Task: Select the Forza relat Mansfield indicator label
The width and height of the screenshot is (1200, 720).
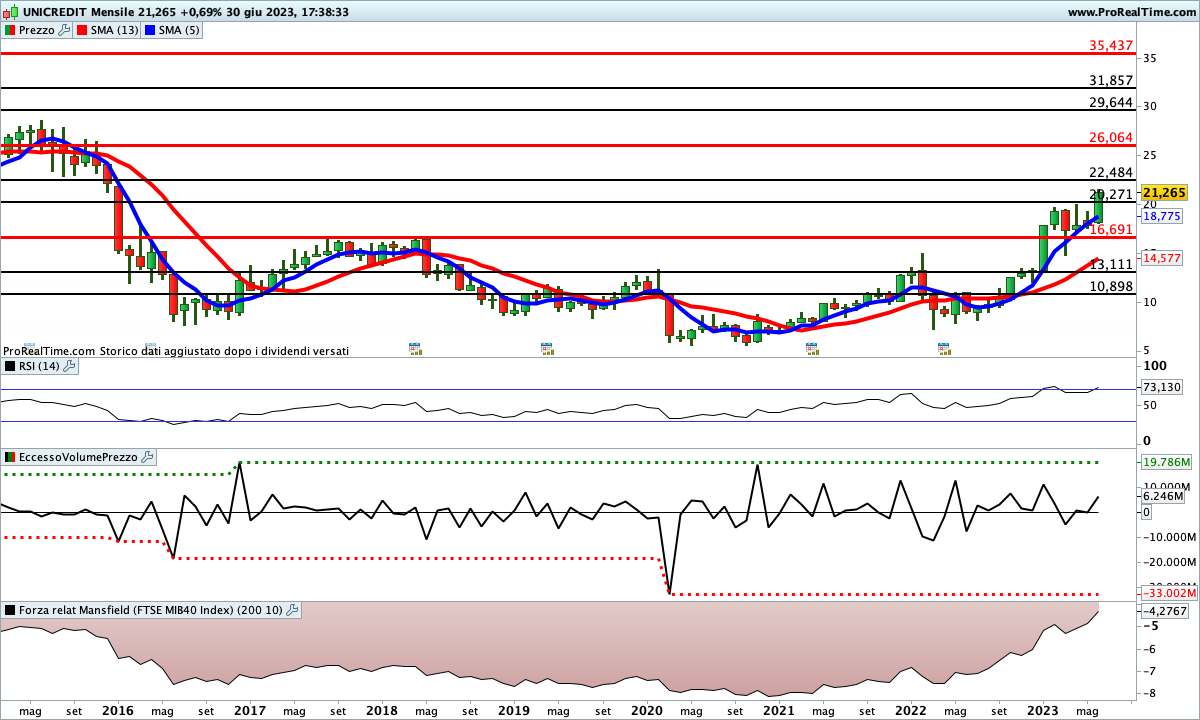Action: point(150,609)
